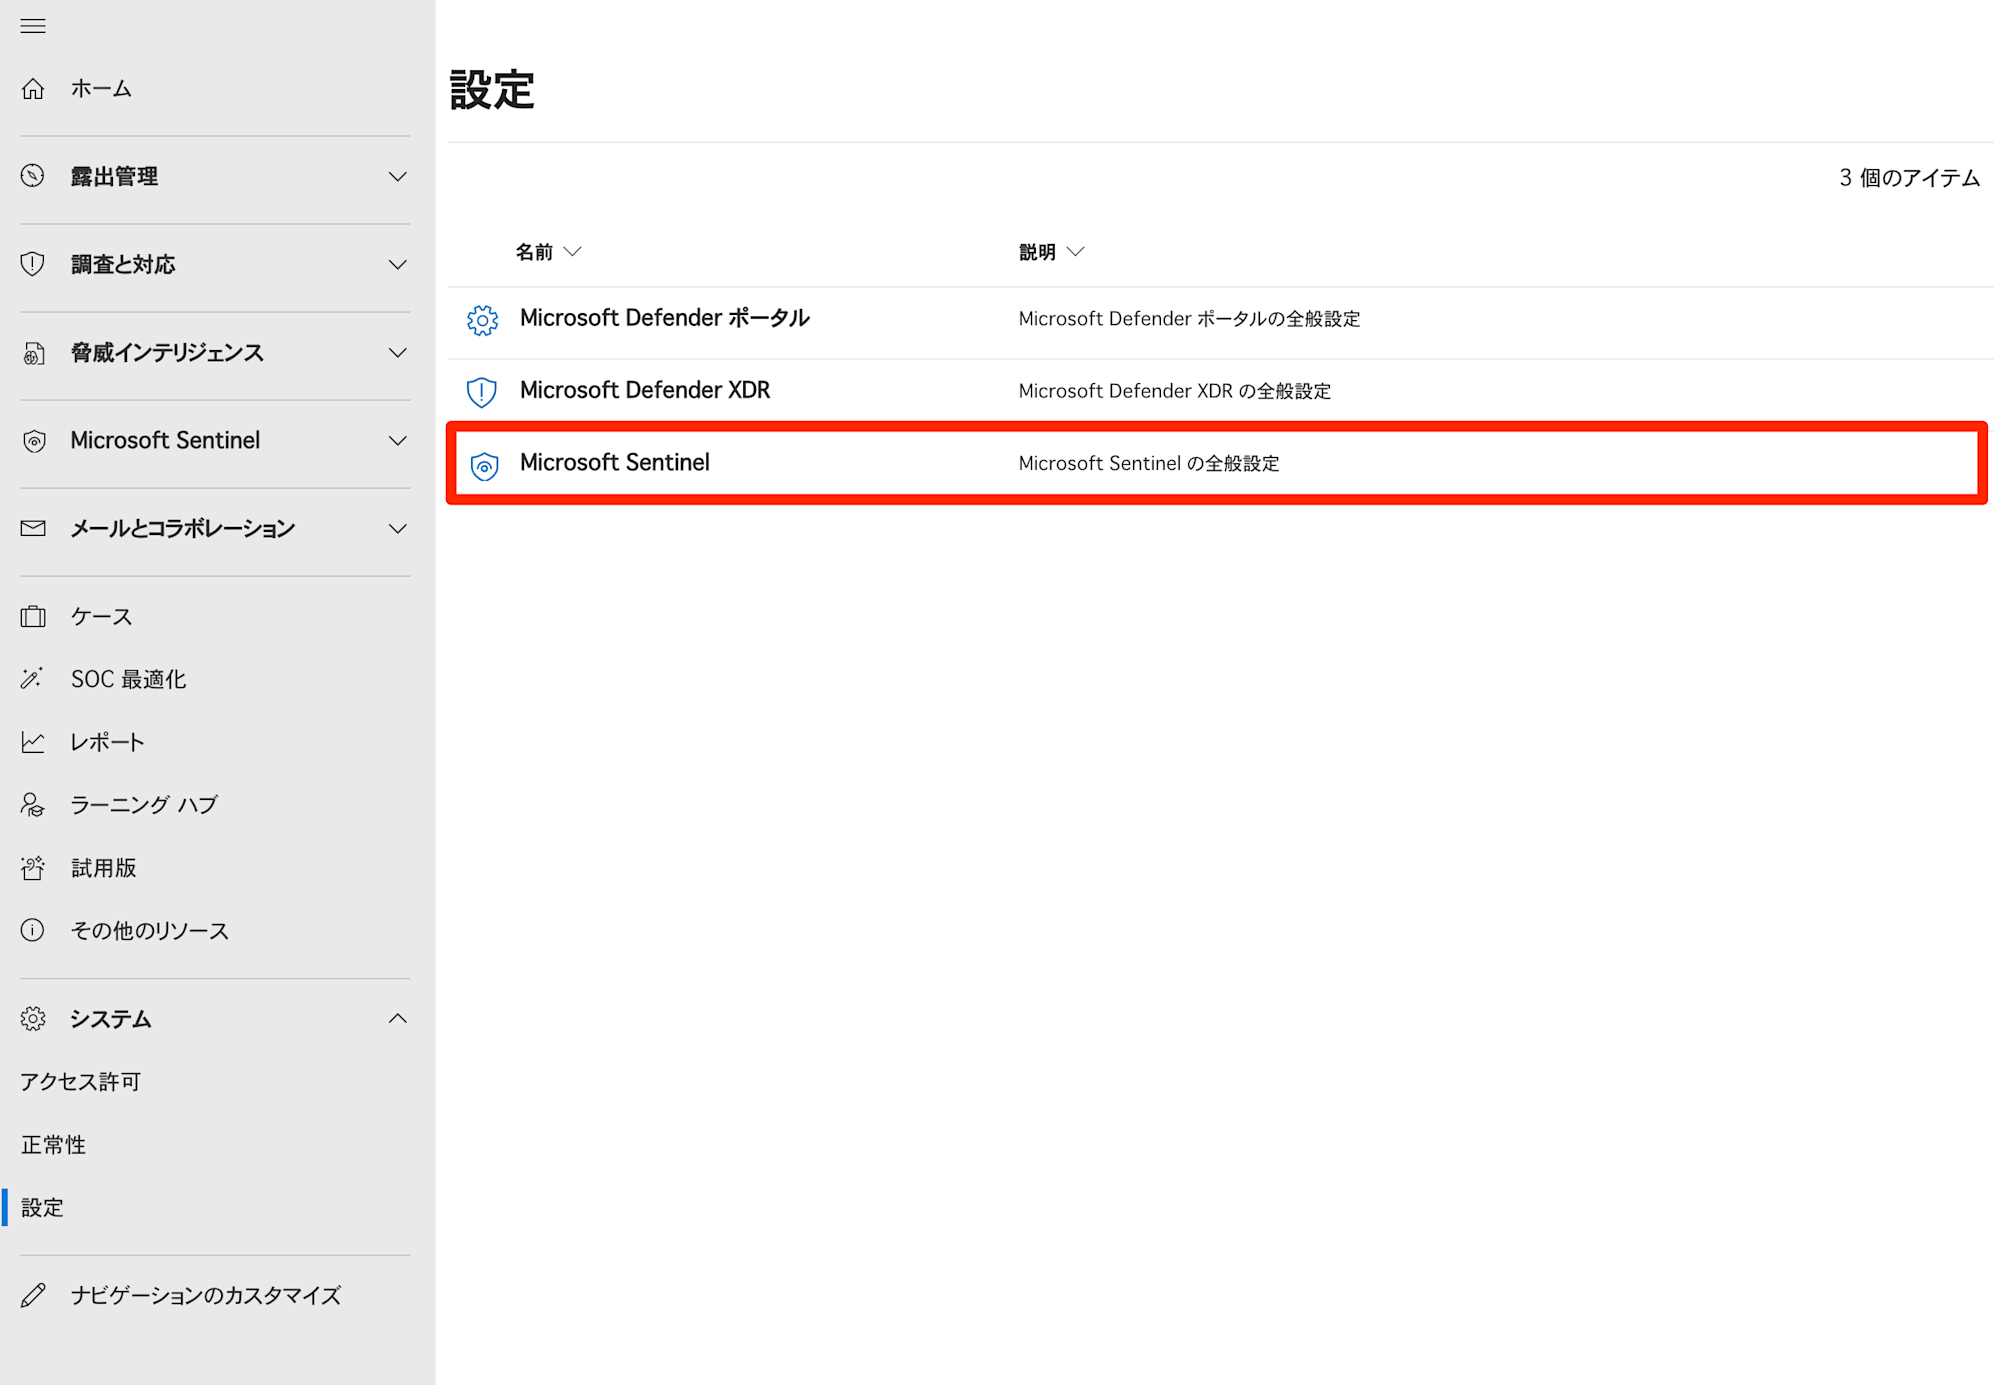Click the 脅威インテリジェンス icon
The height and width of the screenshot is (1385, 2000).
tap(34, 353)
